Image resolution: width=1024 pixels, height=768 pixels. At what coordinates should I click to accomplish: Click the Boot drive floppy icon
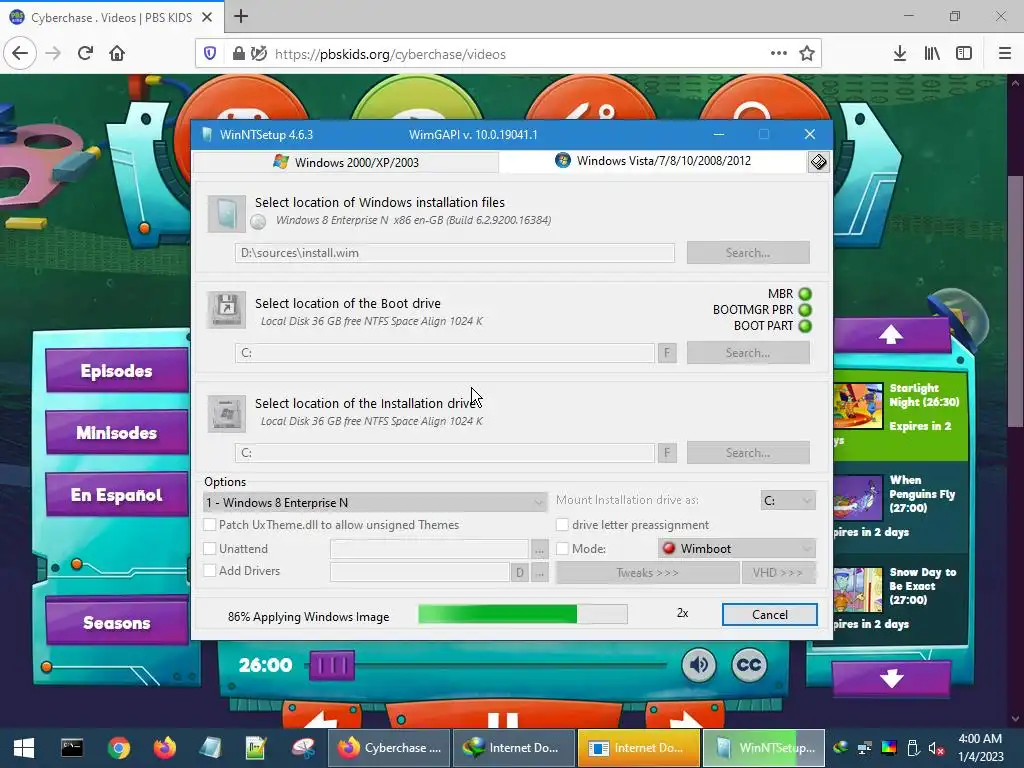click(x=227, y=310)
